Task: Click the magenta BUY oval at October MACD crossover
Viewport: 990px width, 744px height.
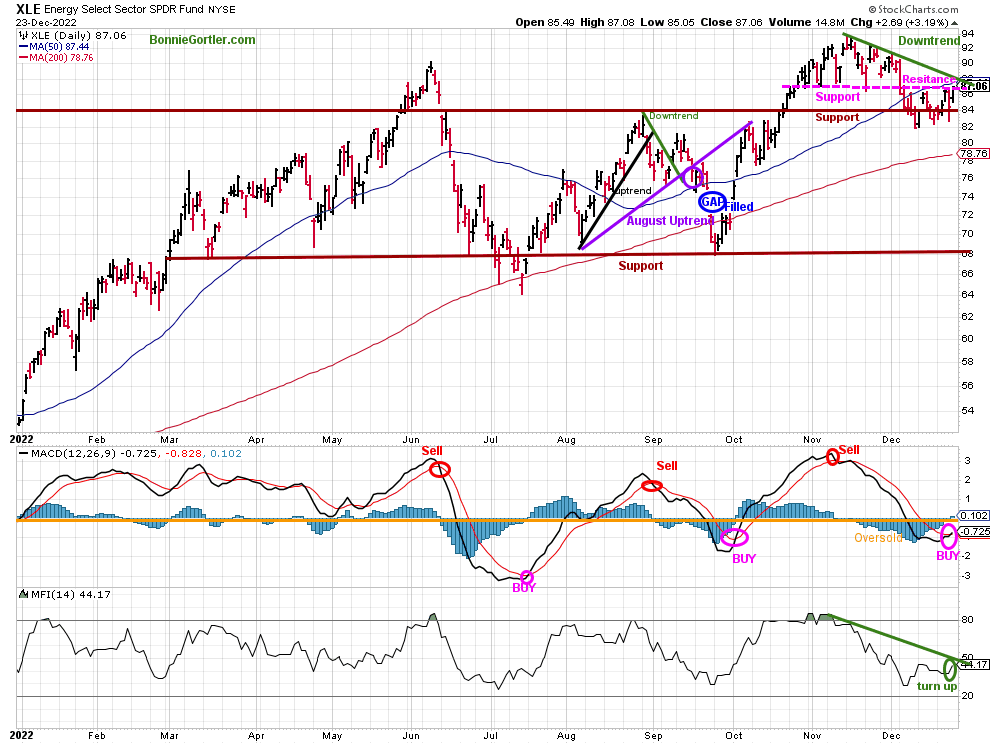Action: 734,537
